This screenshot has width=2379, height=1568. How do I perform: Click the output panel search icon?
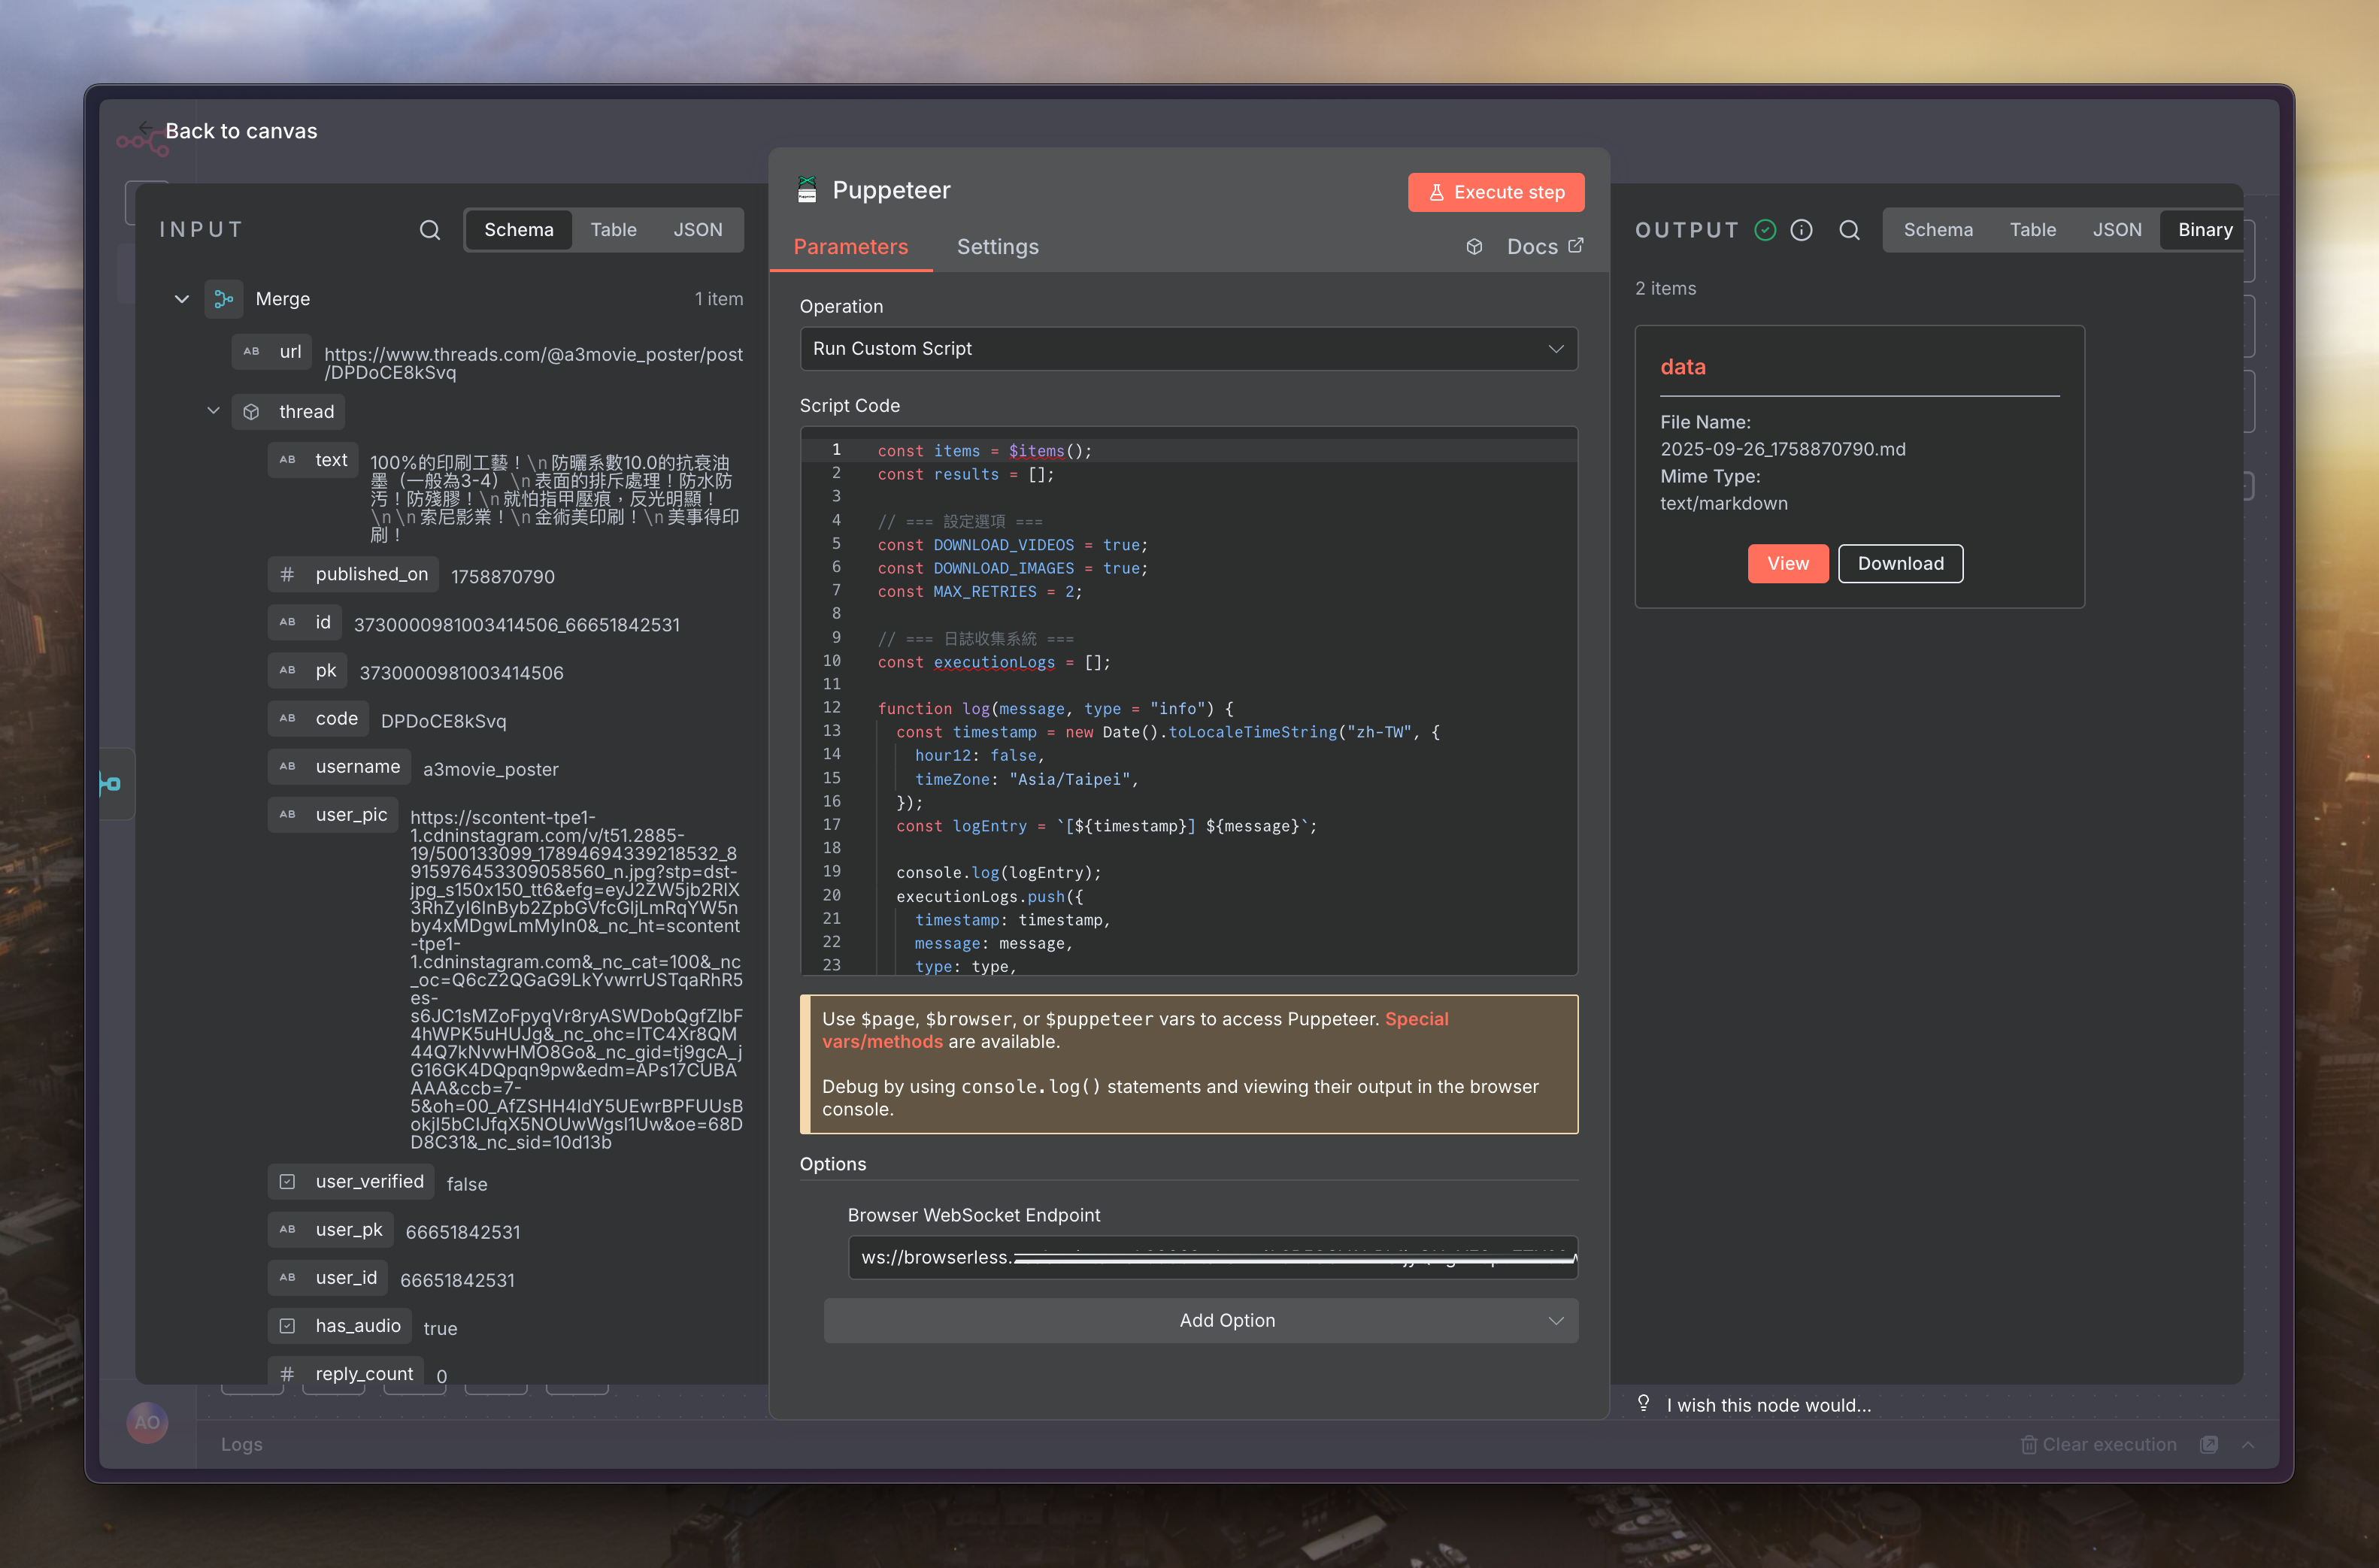click(1849, 230)
